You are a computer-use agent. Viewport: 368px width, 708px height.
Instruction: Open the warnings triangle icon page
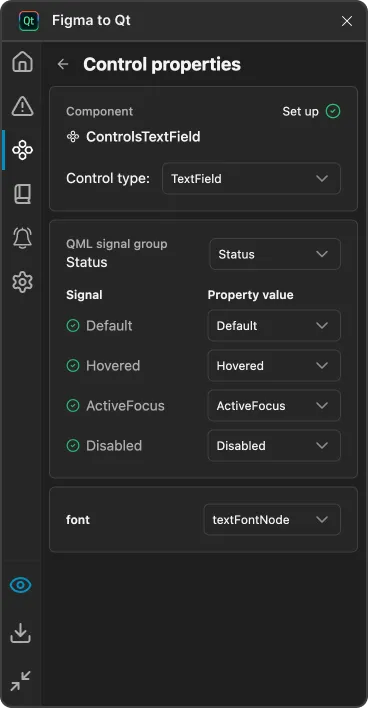click(x=22, y=106)
